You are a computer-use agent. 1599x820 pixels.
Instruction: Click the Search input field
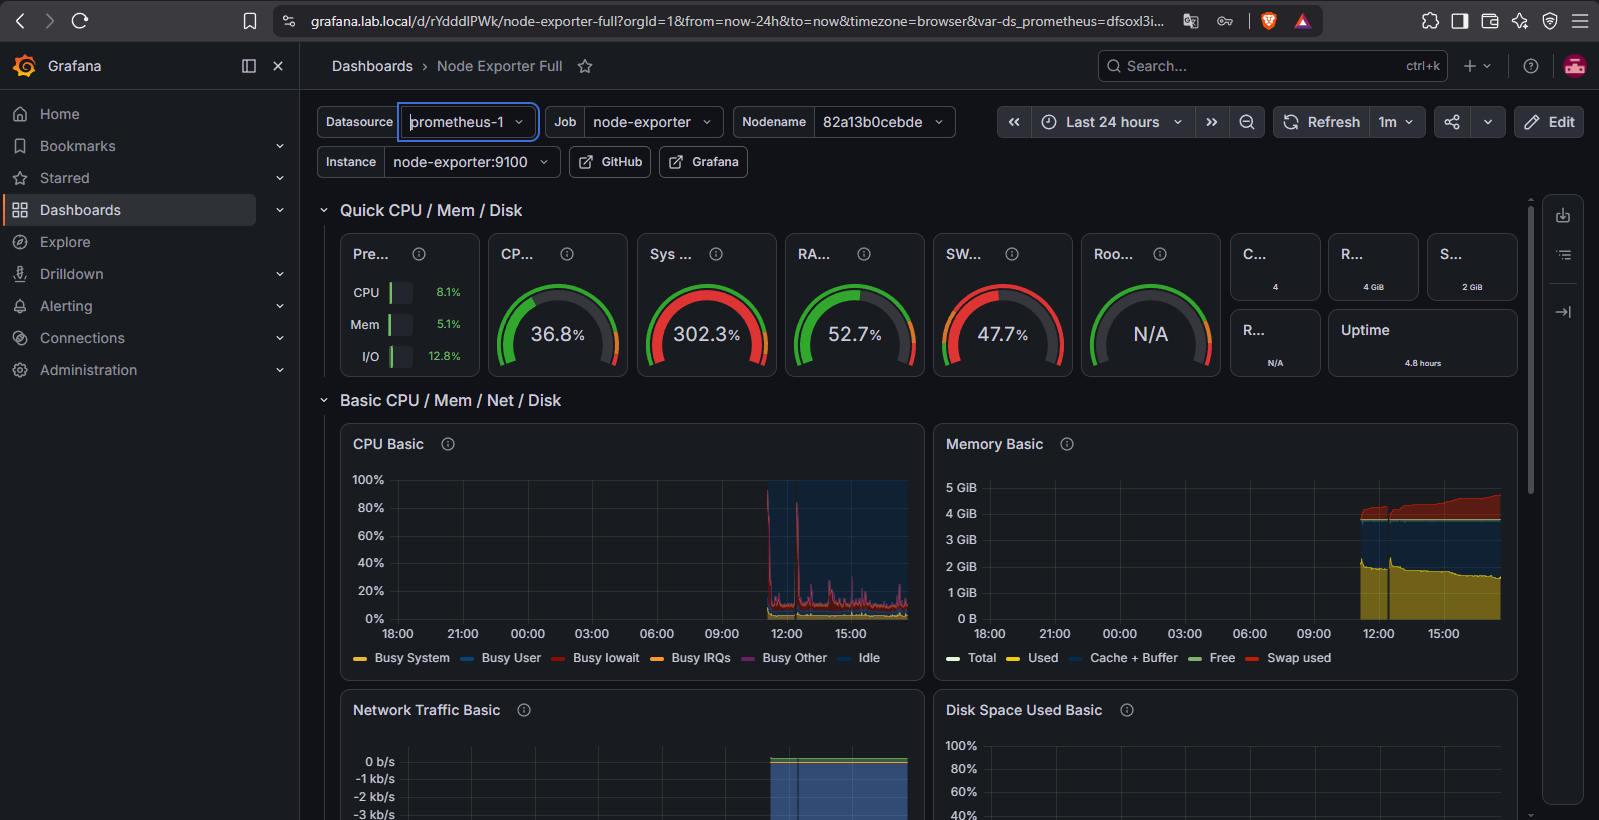click(1272, 66)
